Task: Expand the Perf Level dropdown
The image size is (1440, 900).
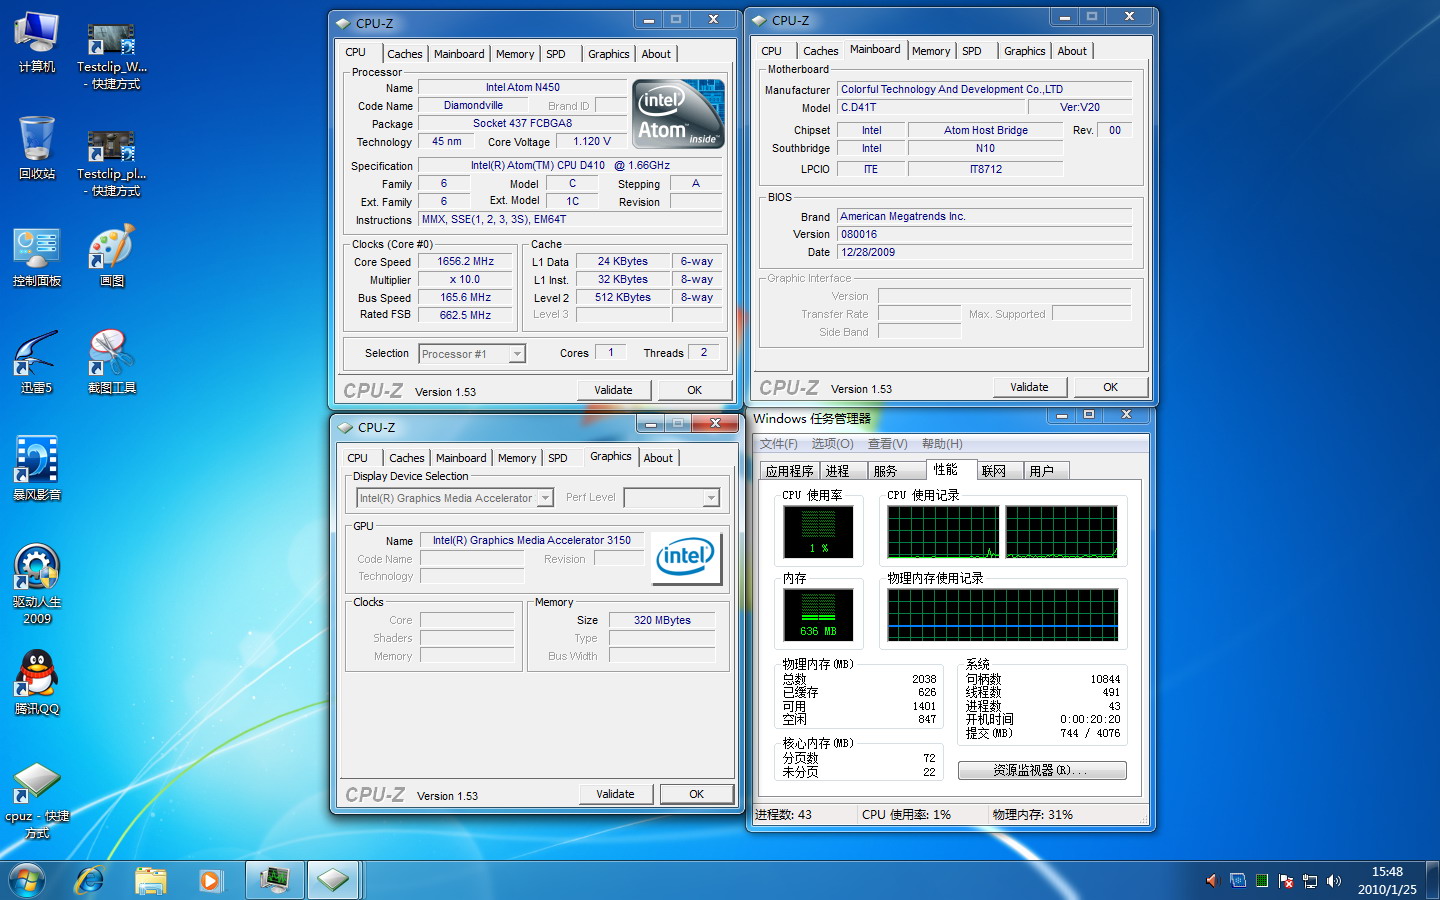Action: tap(711, 498)
